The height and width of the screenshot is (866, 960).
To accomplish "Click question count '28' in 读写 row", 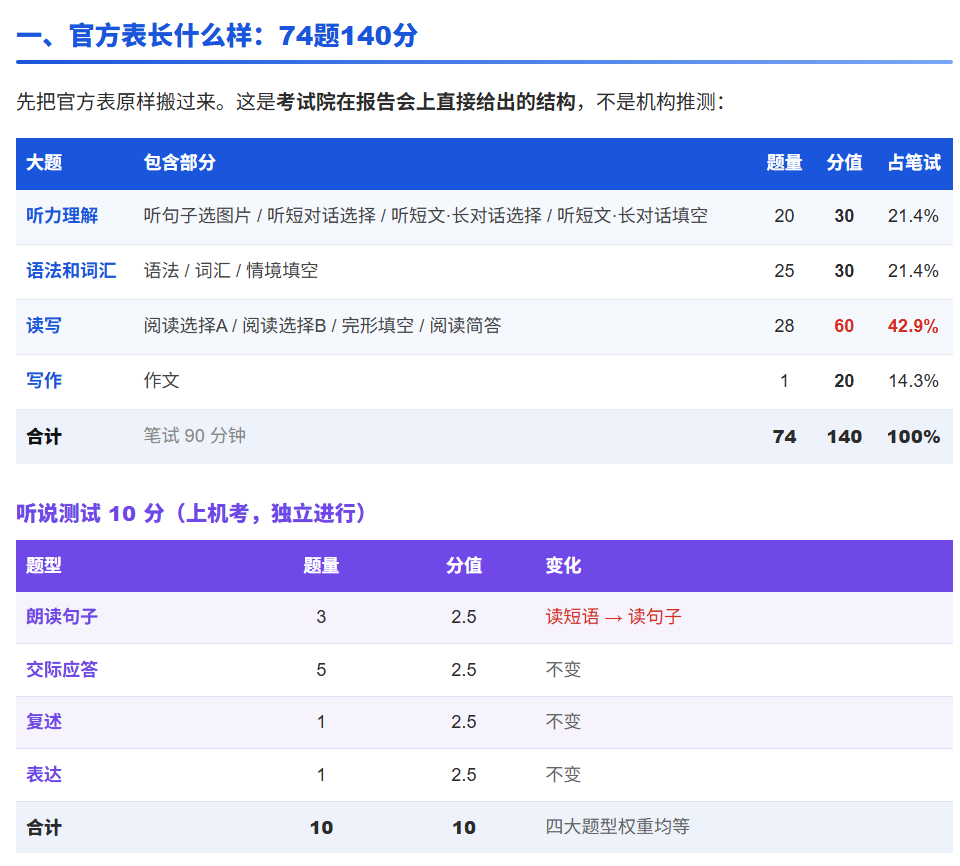I will tap(784, 326).
